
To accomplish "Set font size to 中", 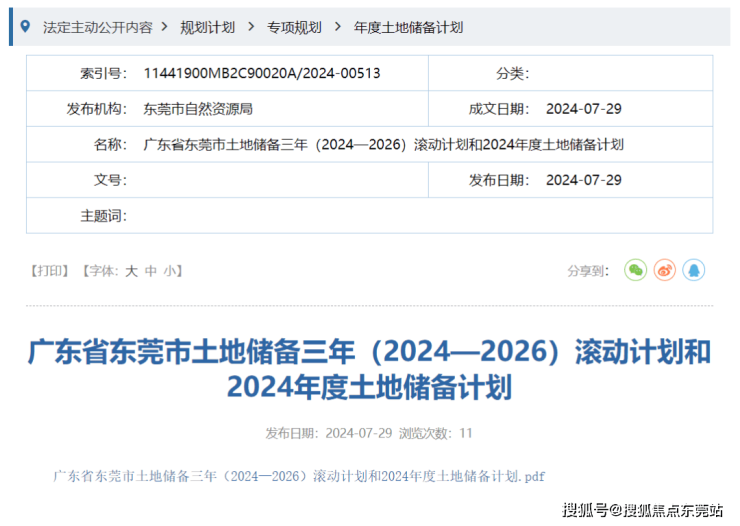I will (151, 271).
